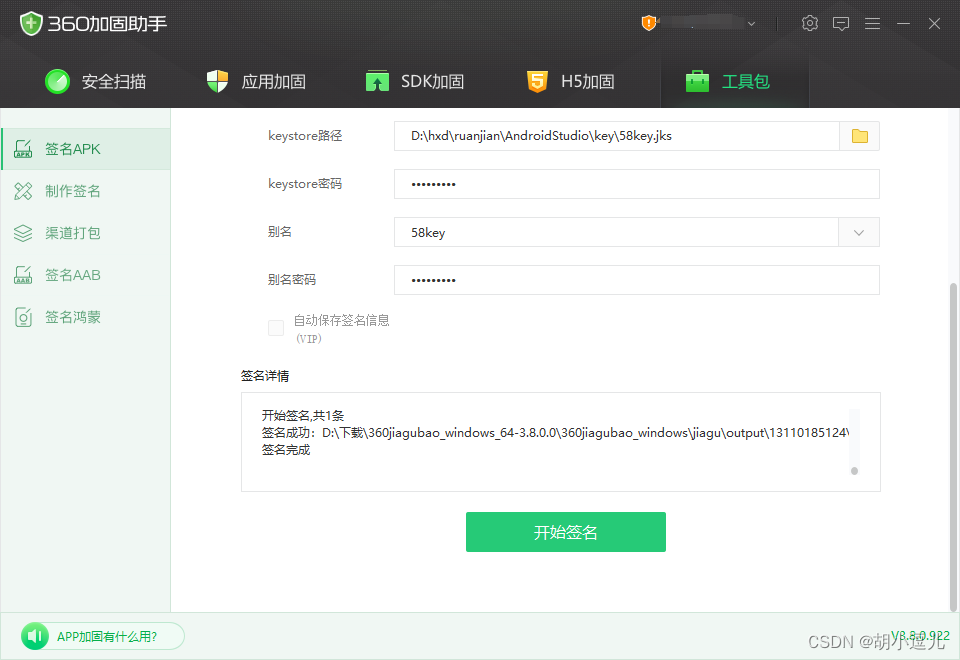Click the 签名详情 heading
Image resolution: width=960 pixels, height=660 pixels.
click(265, 376)
